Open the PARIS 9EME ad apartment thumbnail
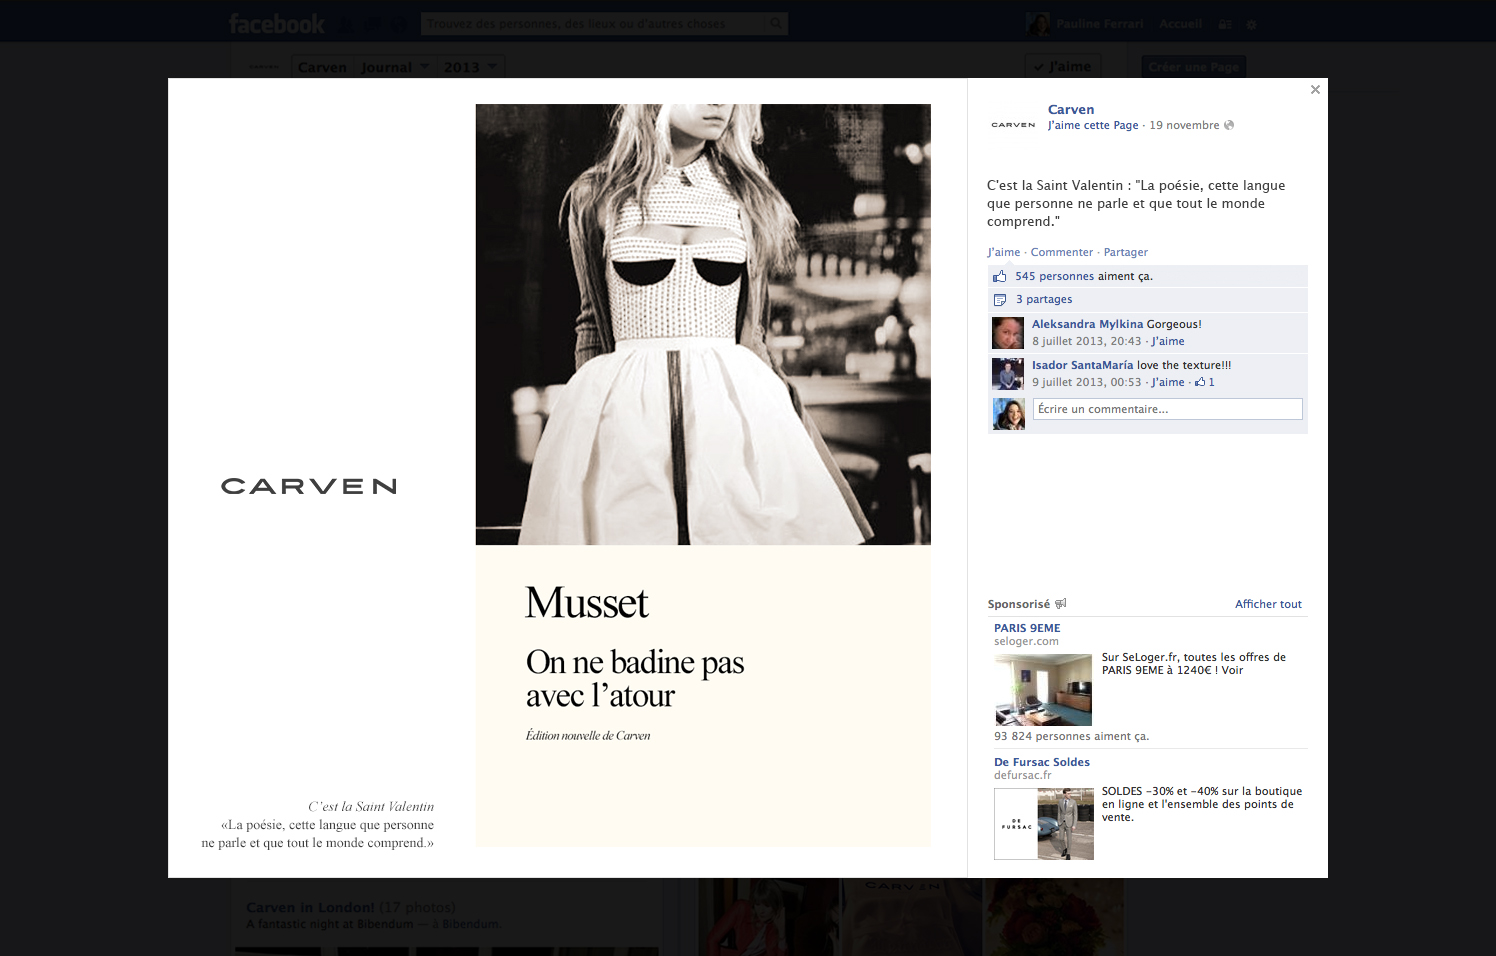 pyautogui.click(x=1043, y=690)
